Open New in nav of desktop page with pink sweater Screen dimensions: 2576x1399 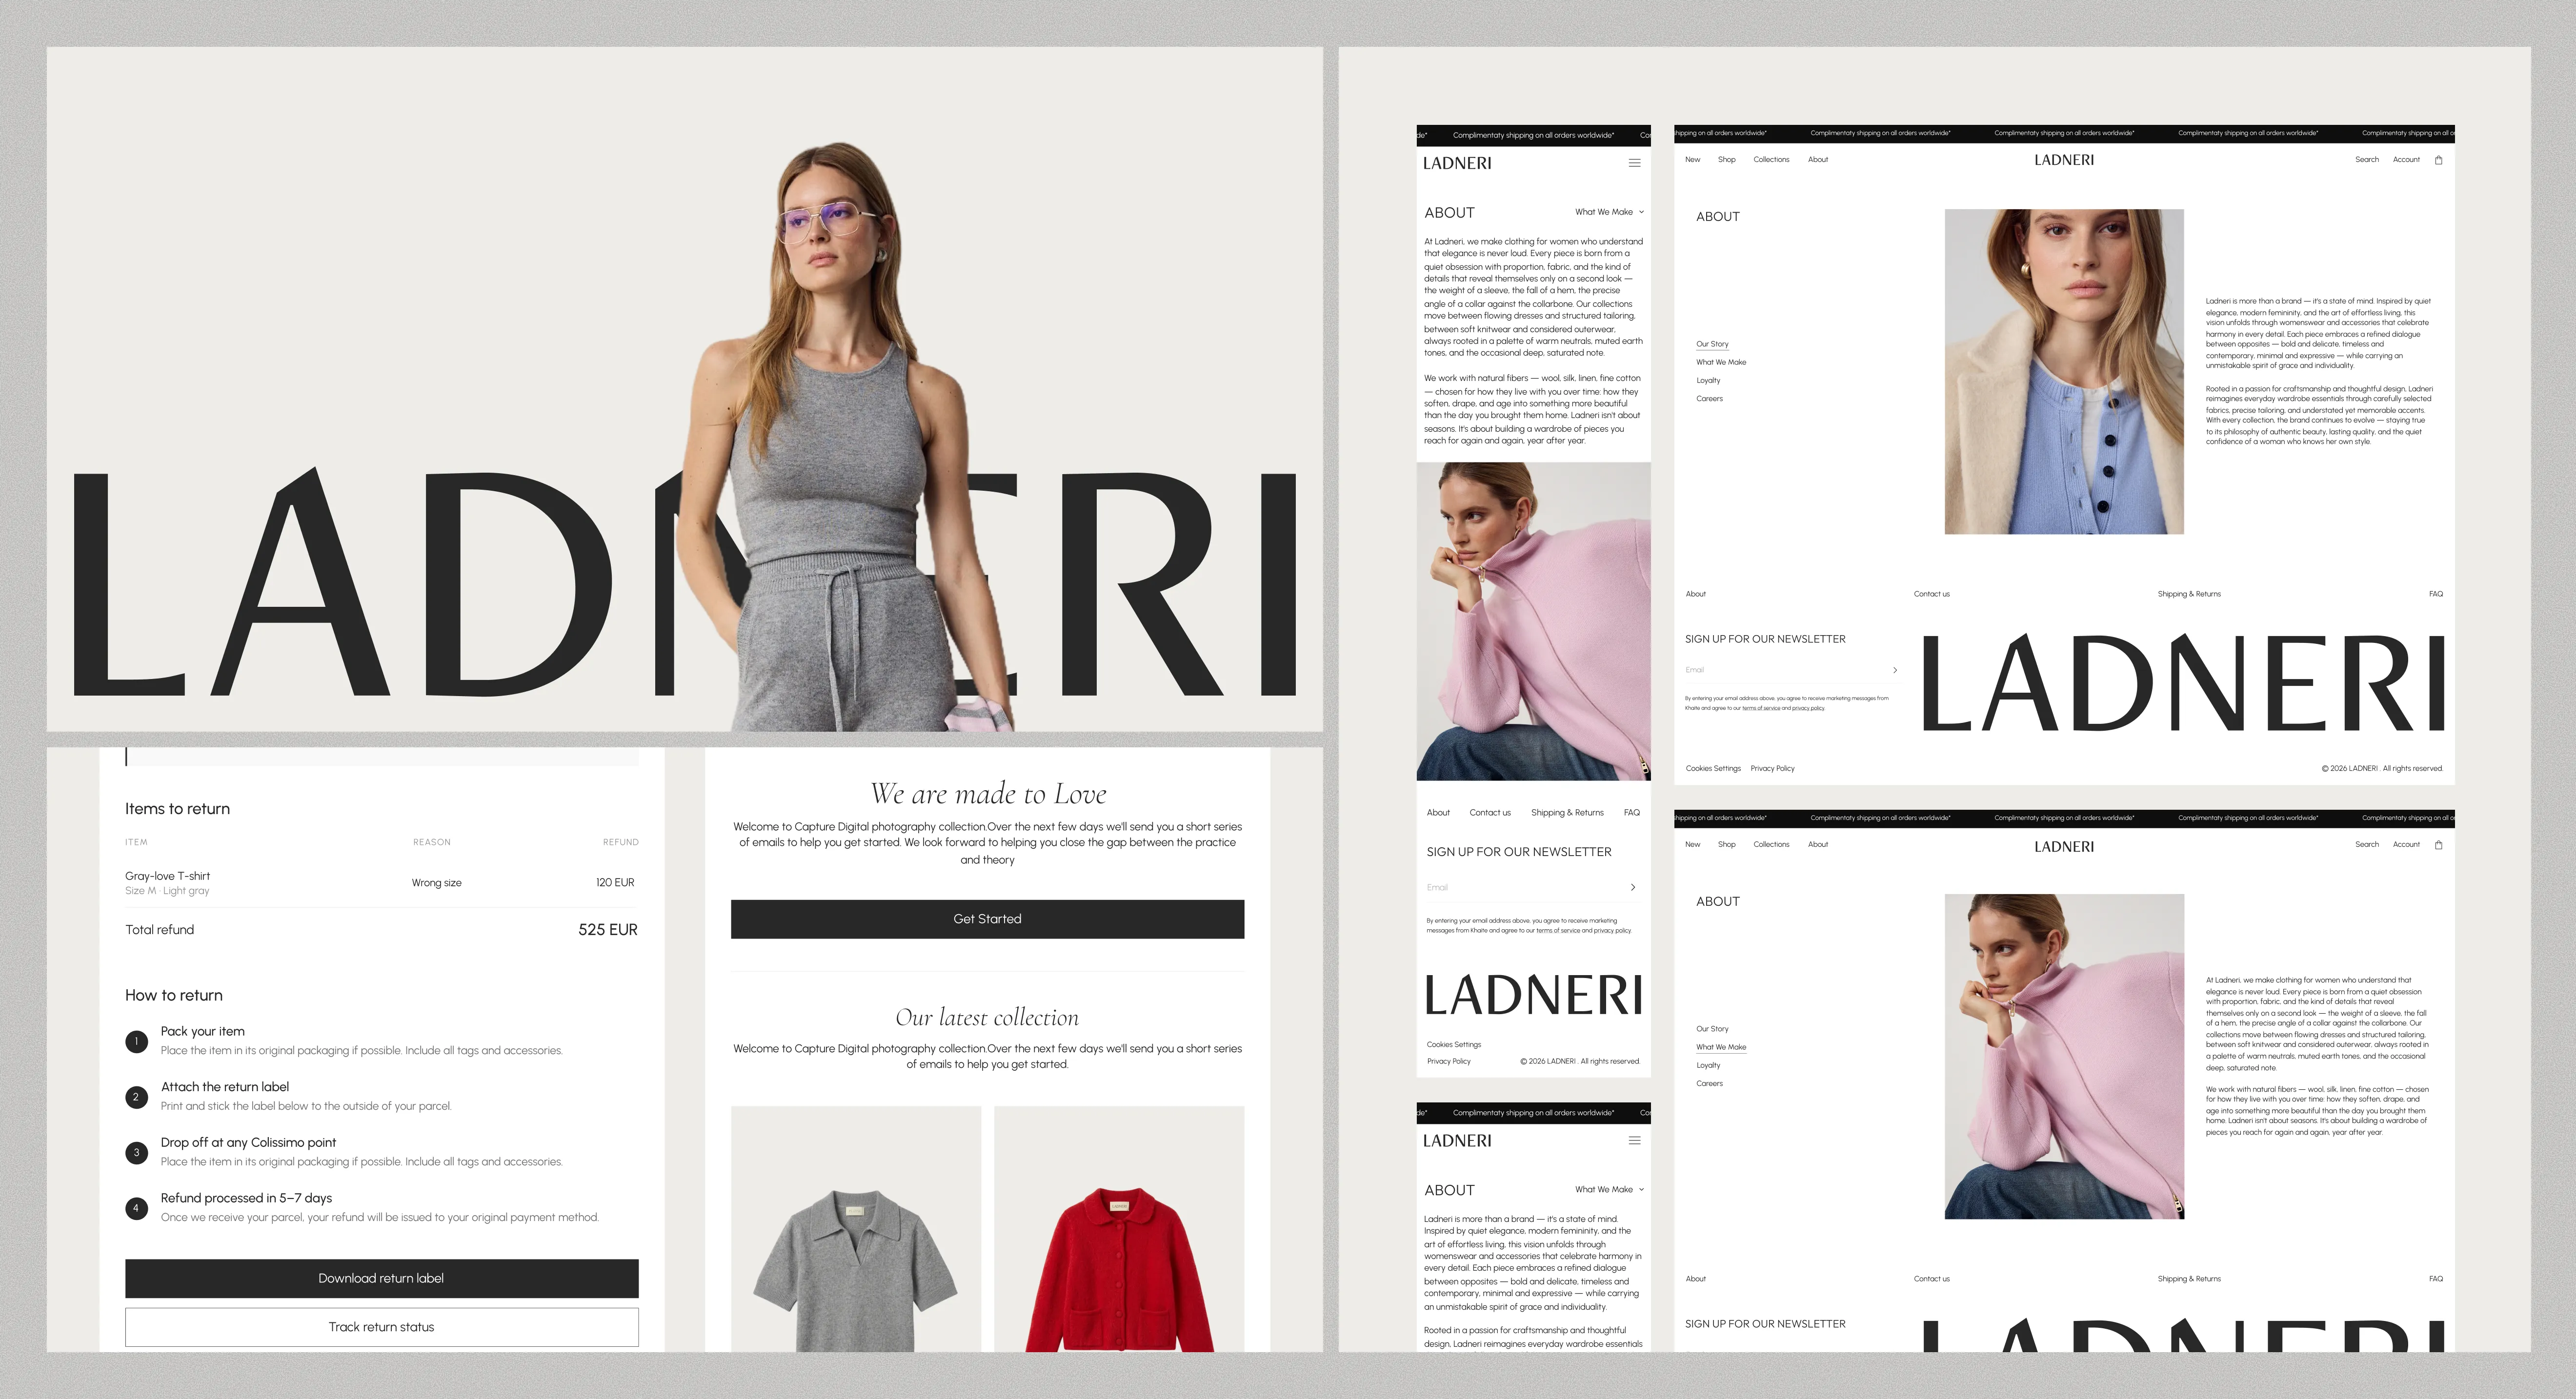[1692, 845]
